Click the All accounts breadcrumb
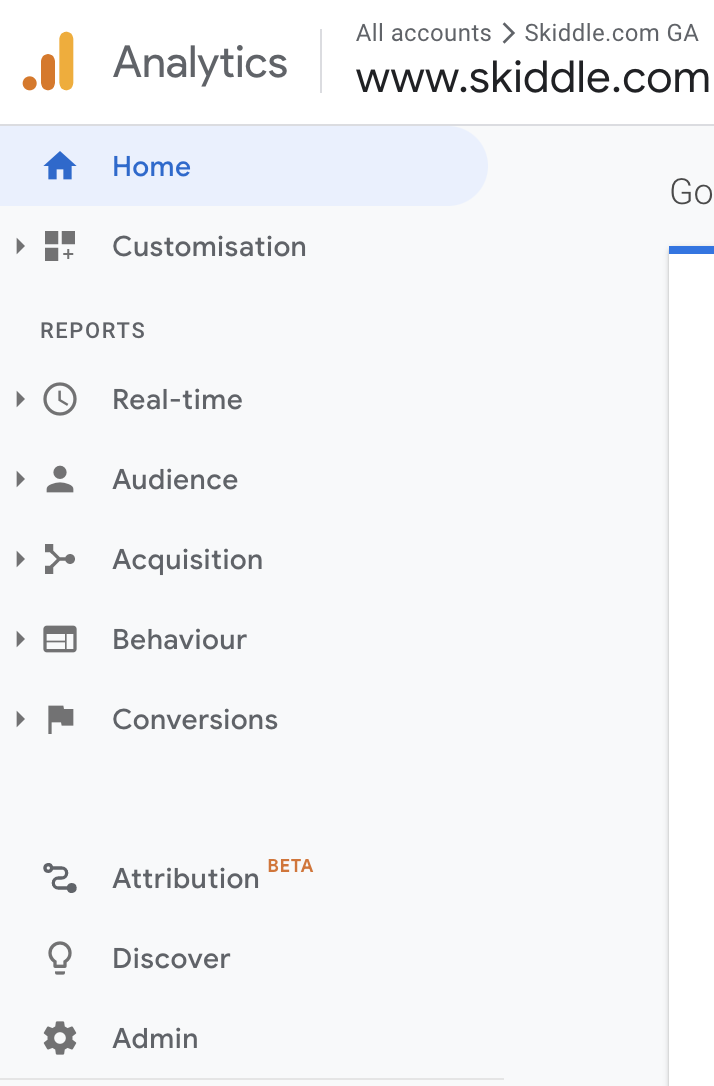714x1086 pixels. coord(423,33)
